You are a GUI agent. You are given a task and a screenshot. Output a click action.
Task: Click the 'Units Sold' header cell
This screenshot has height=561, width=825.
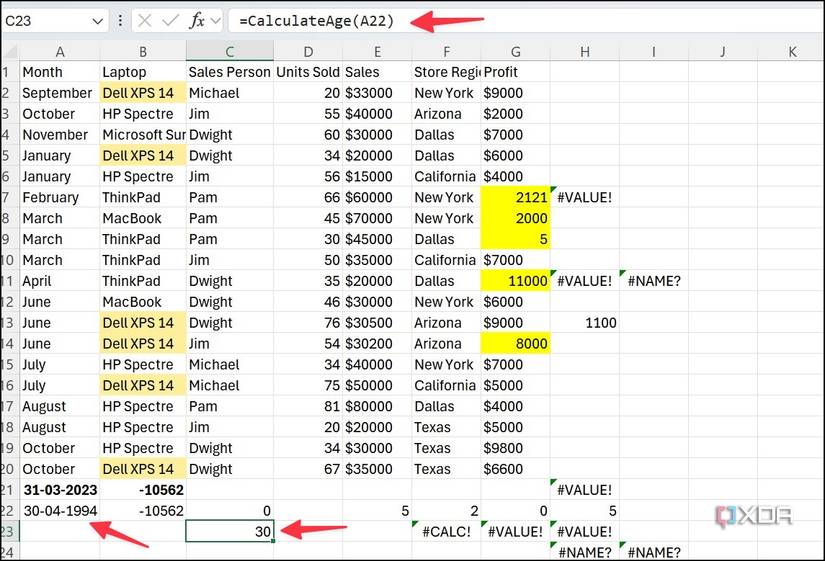(308, 72)
